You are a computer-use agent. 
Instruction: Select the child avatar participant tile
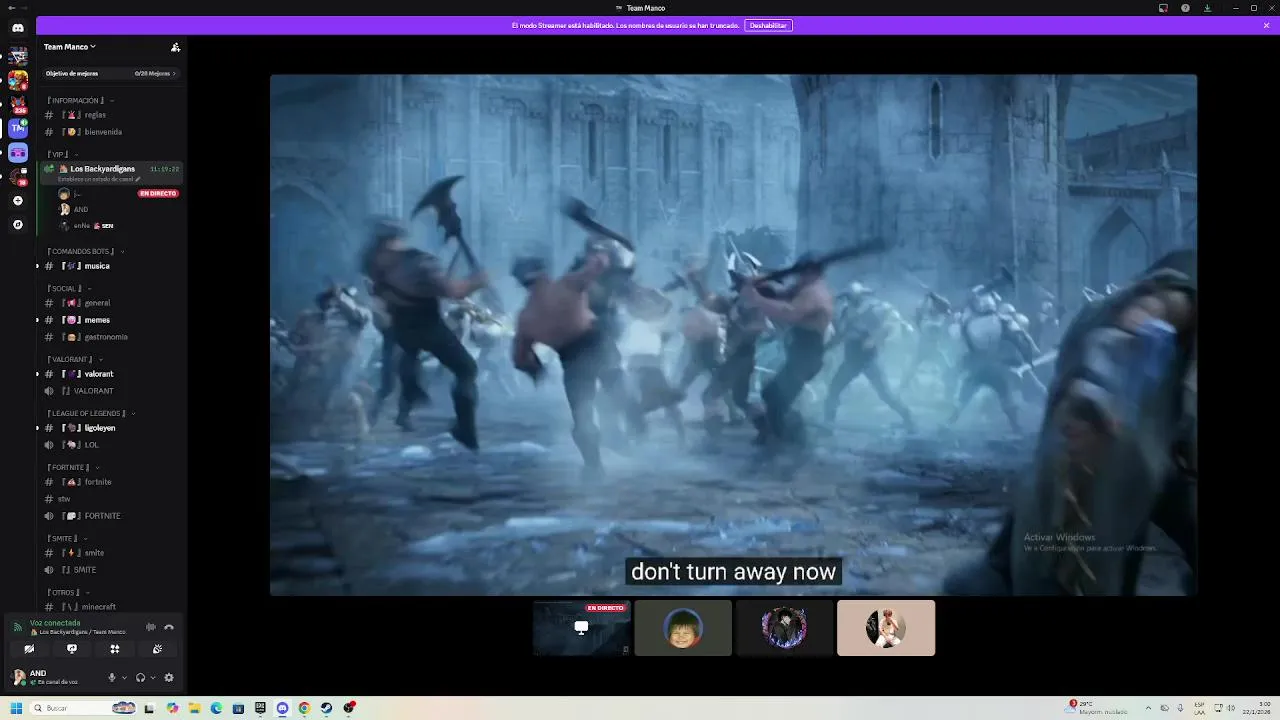[683, 628]
